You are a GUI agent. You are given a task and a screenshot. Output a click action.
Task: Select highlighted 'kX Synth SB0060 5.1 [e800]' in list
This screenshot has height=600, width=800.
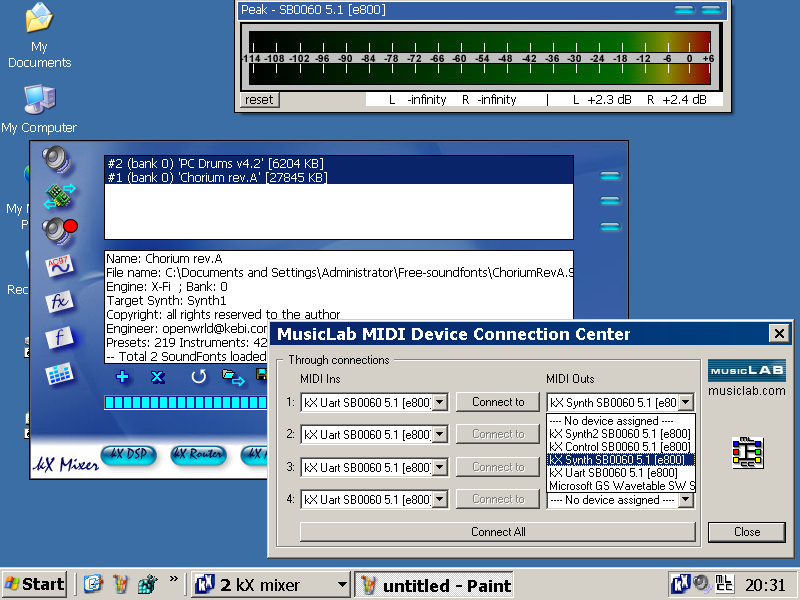click(620, 460)
